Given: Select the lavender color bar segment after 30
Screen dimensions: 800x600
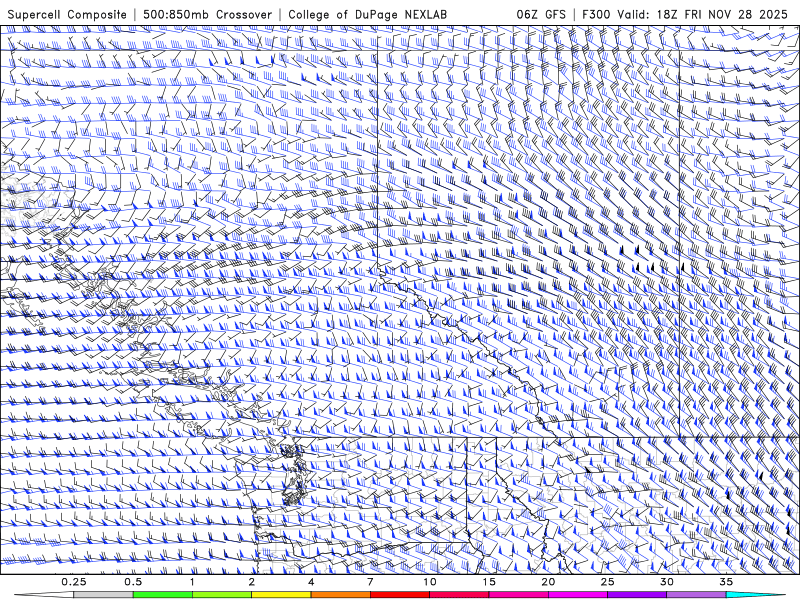Looking at the screenshot, I should (x=696, y=595).
